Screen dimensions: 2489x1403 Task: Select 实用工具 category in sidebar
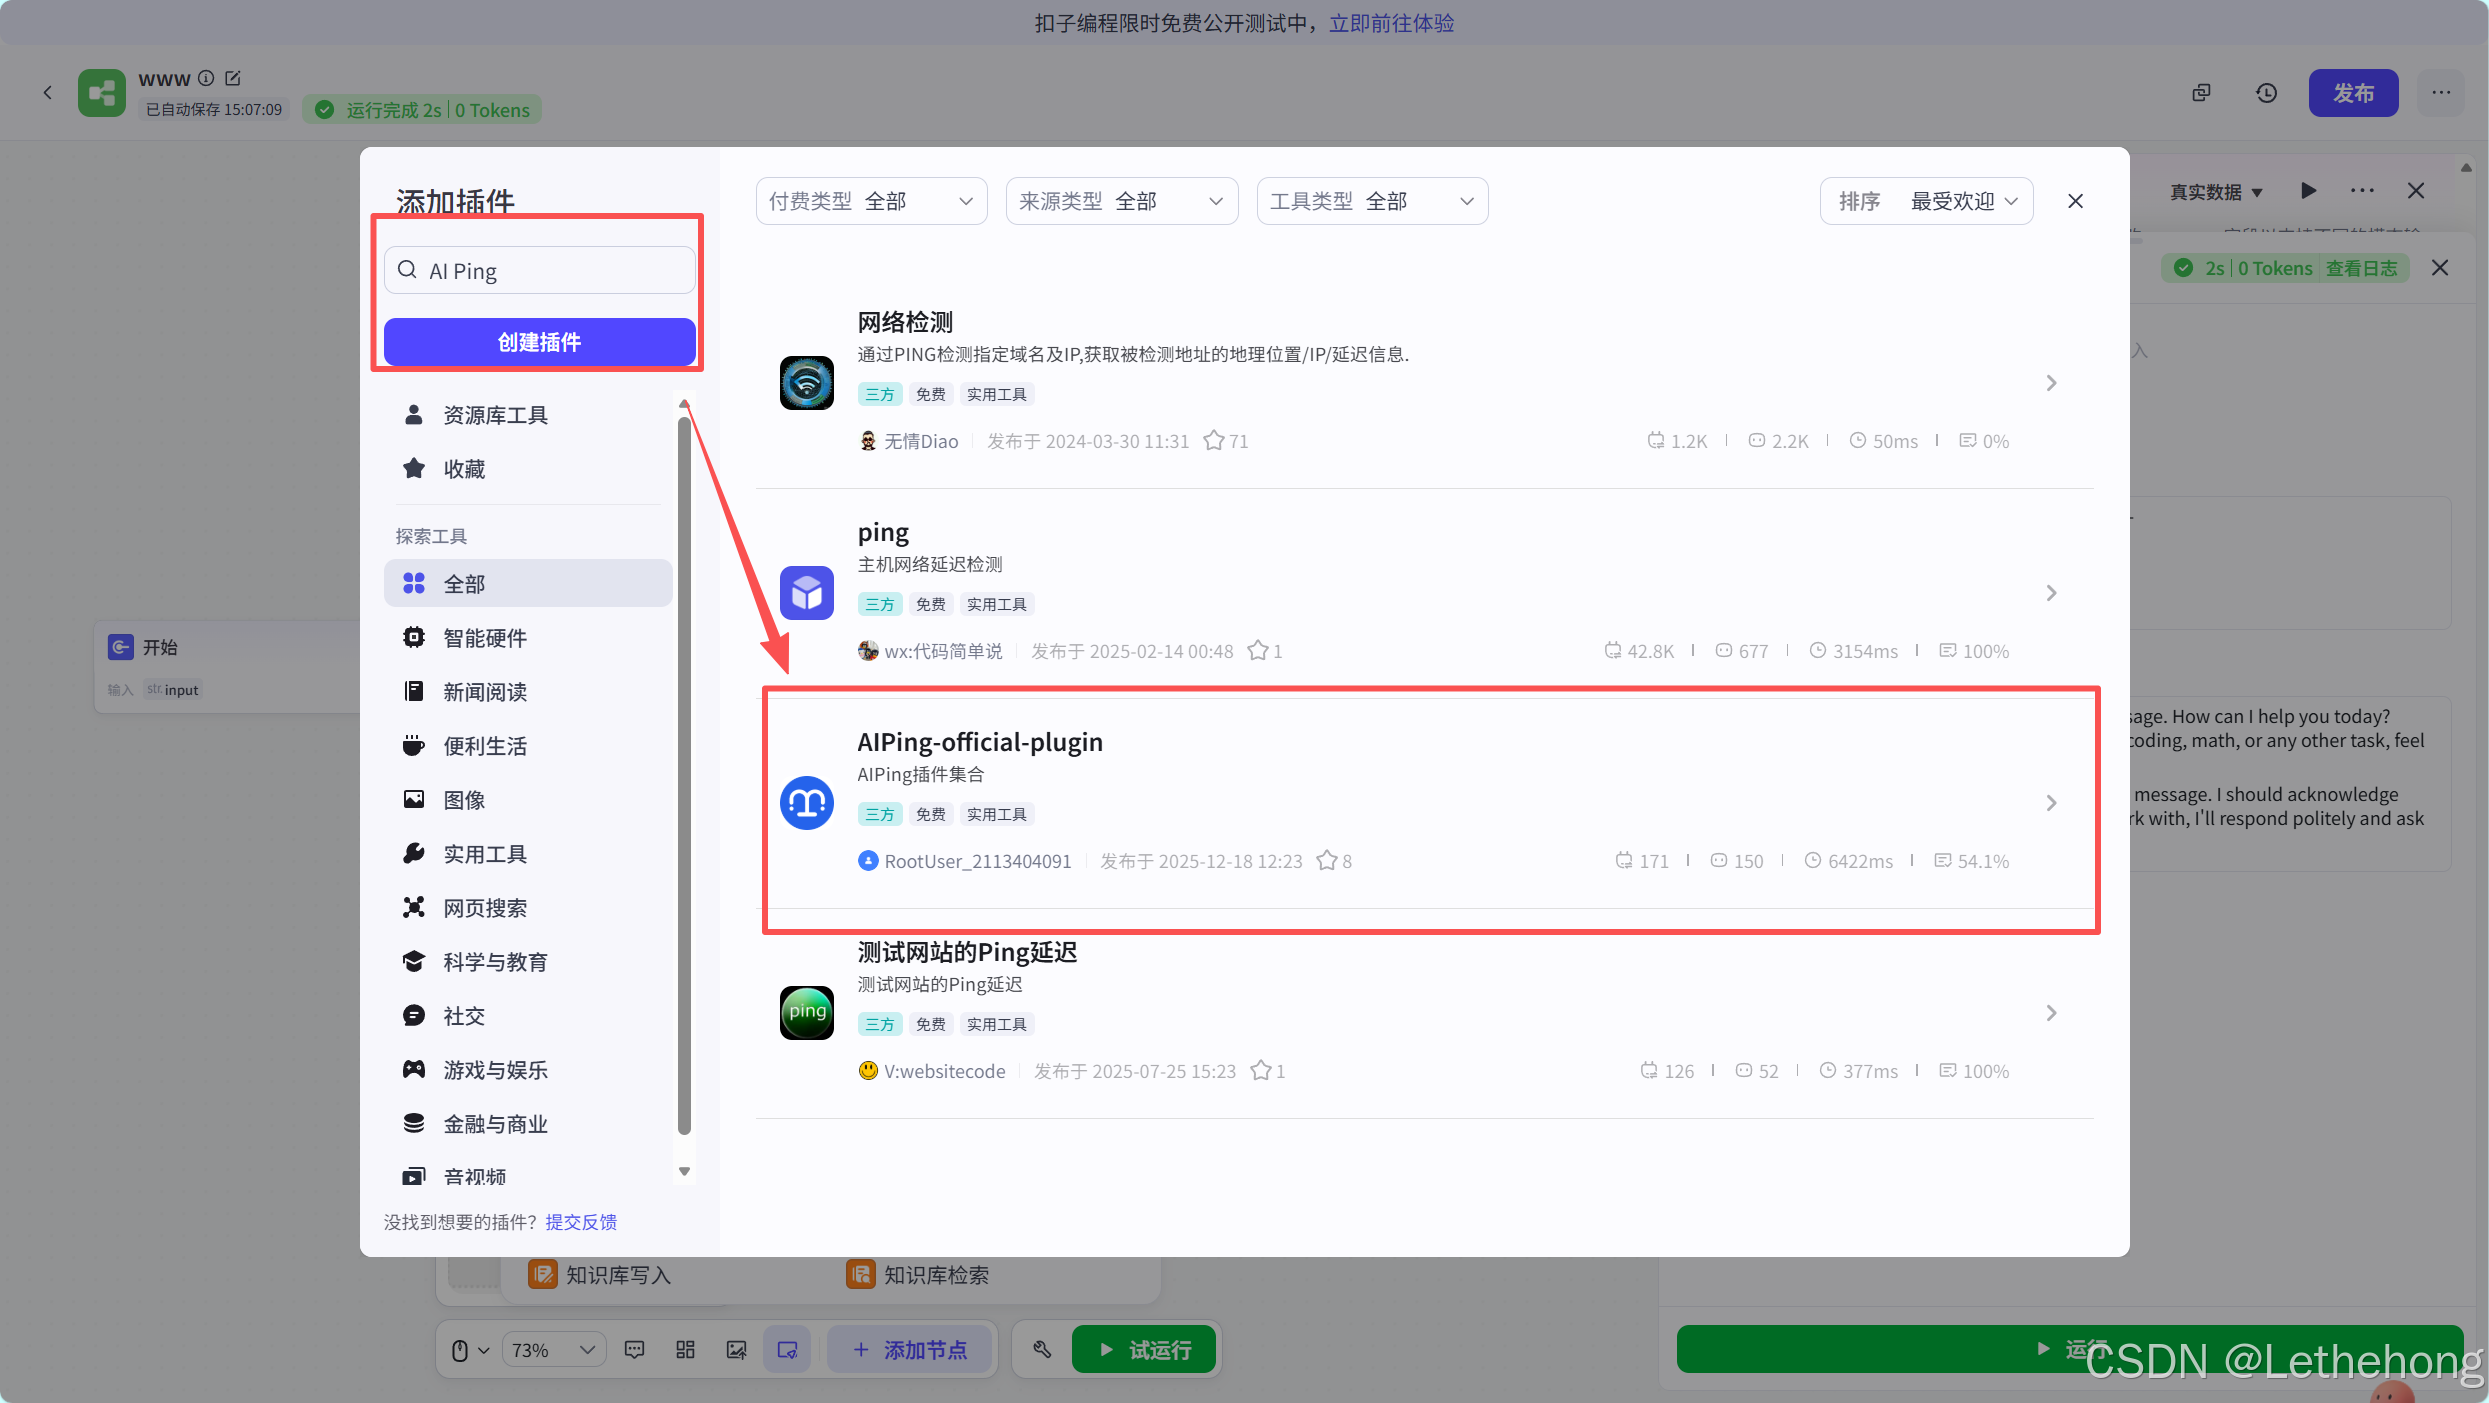(485, 853)
